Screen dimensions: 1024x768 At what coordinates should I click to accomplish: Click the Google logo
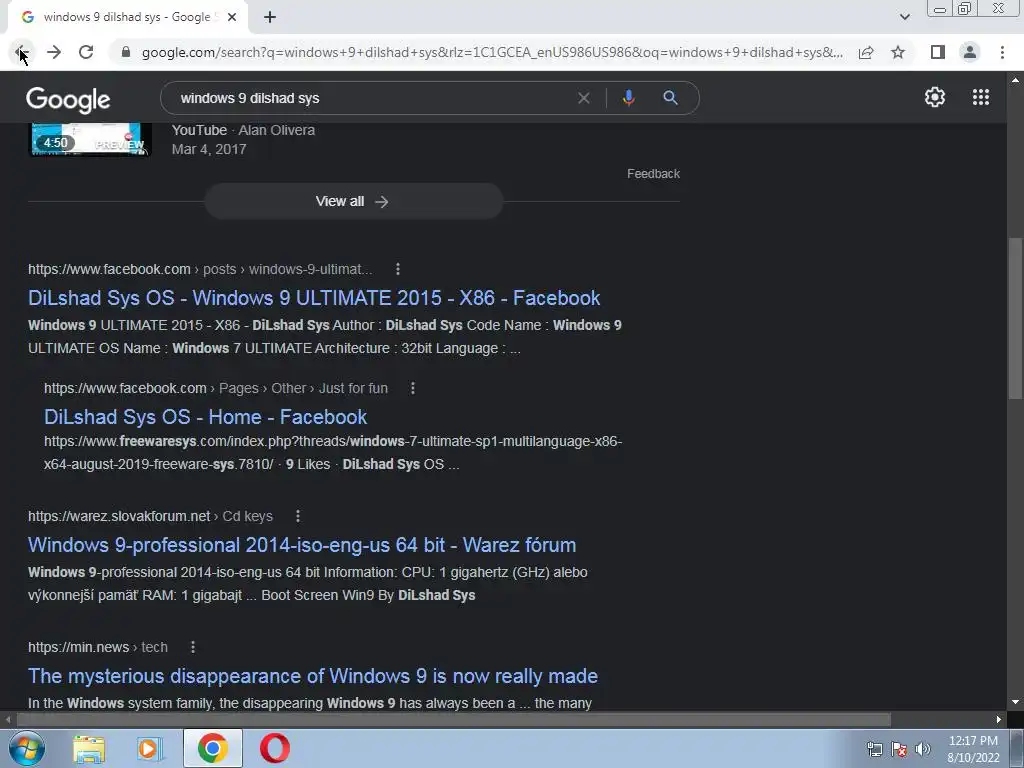click(x=68, y=99)
